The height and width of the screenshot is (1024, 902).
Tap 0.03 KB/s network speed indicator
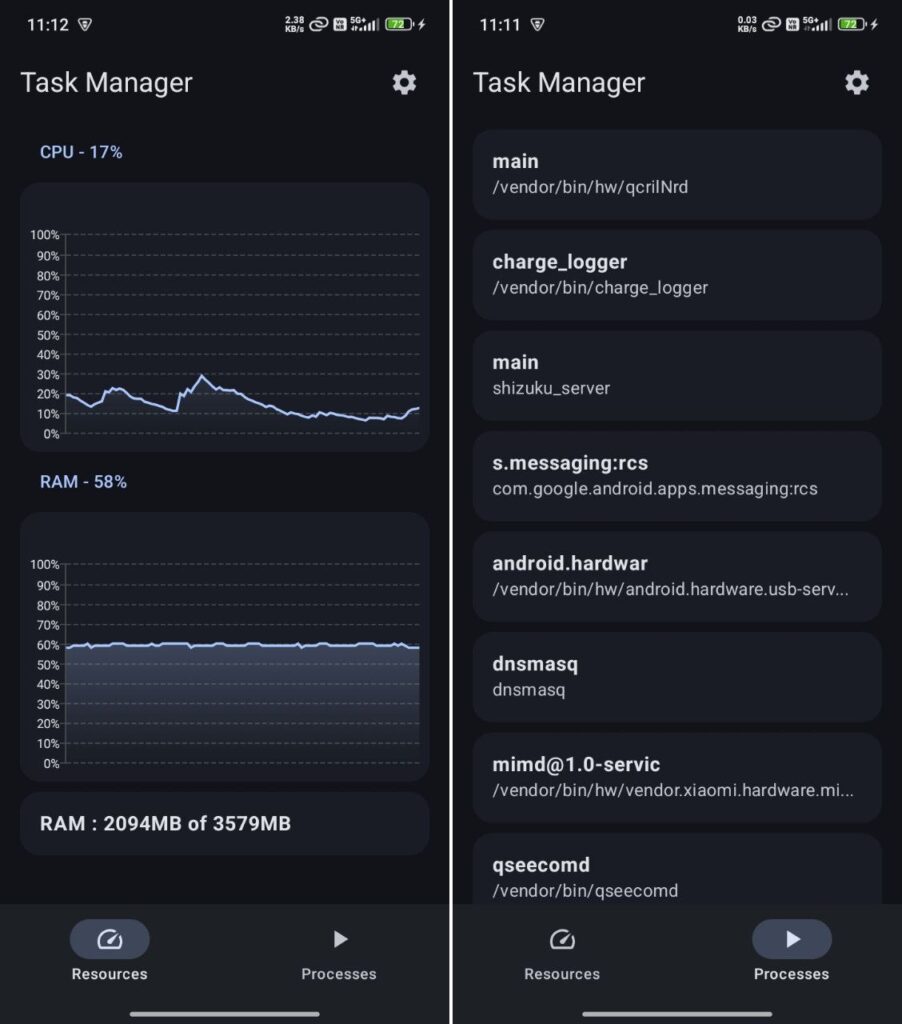747,24
